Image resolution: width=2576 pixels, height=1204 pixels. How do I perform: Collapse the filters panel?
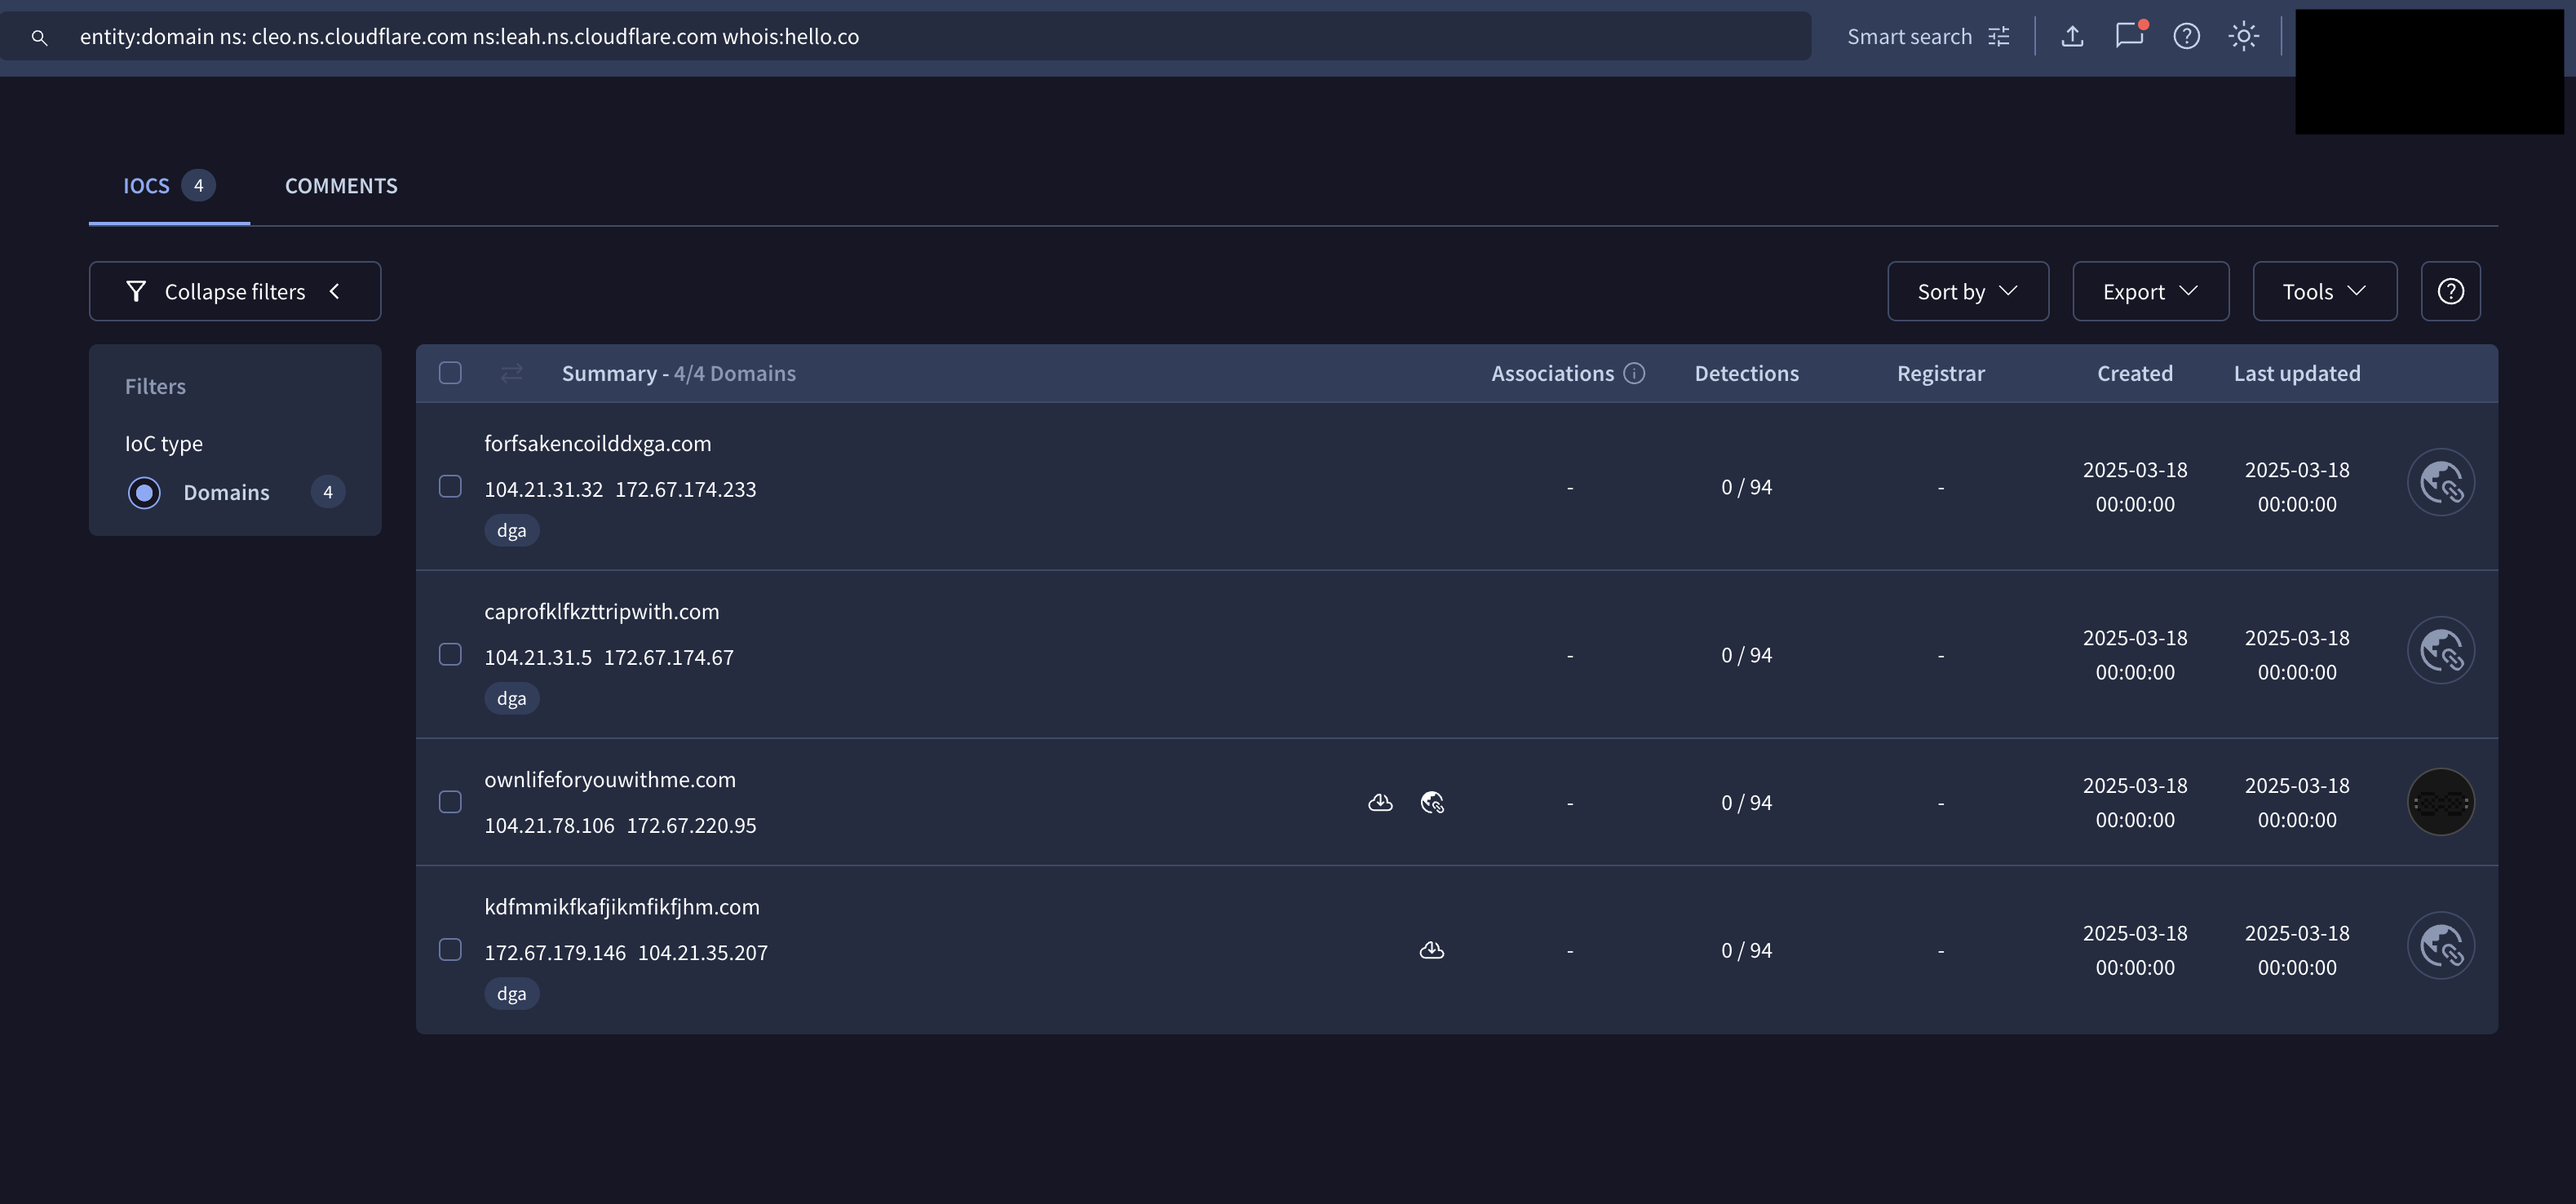click(x=234, y=292)
